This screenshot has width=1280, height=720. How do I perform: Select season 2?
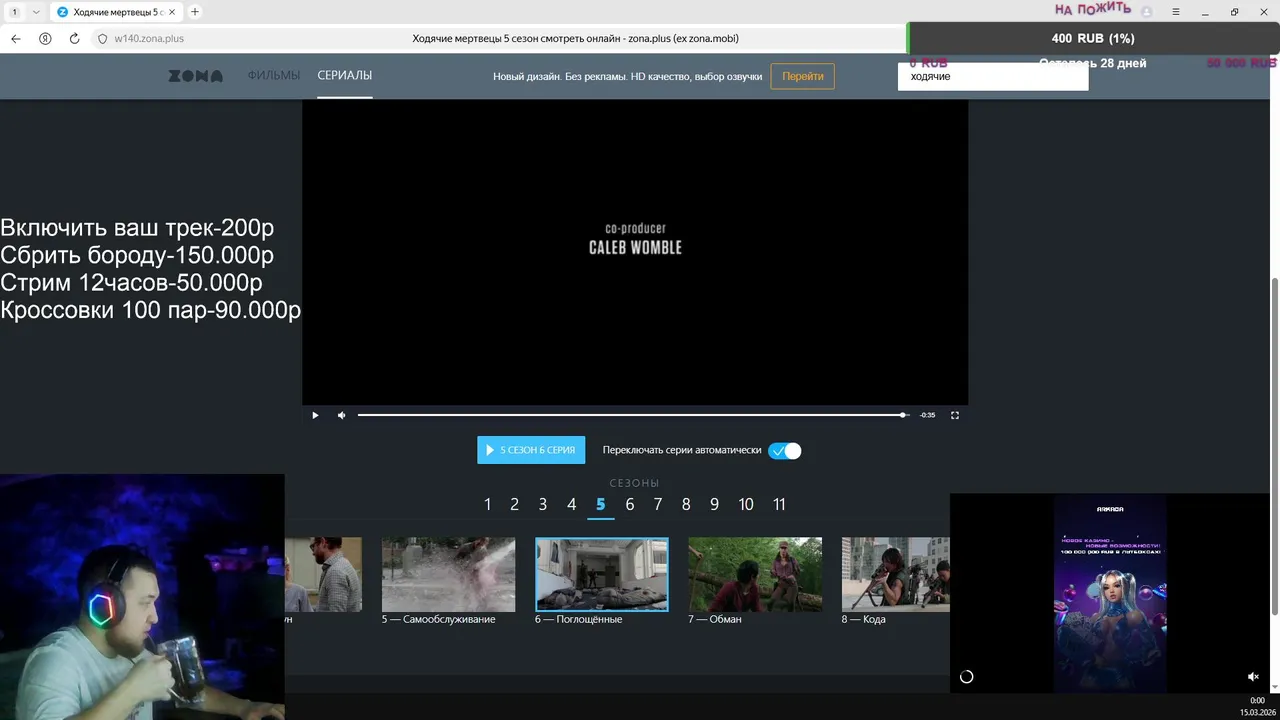click(x=515, y=505)
